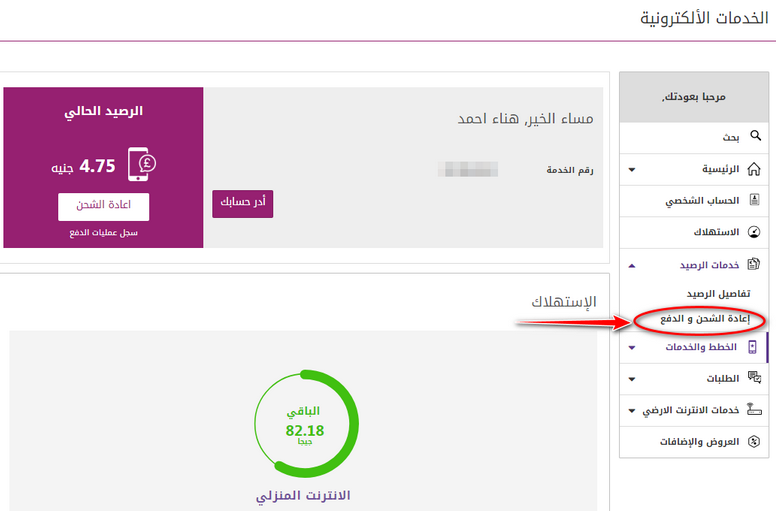Click the green remaining data usage ring

[306, 423]
